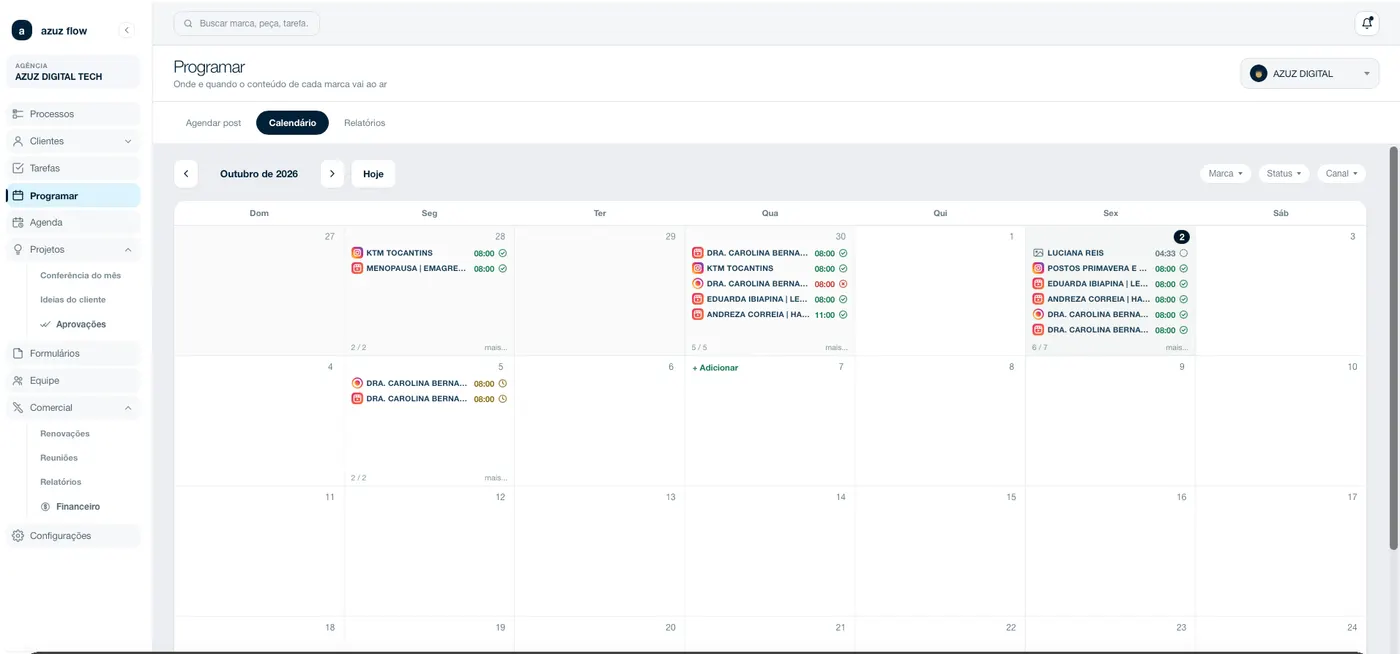Open the ANDREZA CORREIA 11:00 post
The image size is (1400, 654).
point(770,315)
